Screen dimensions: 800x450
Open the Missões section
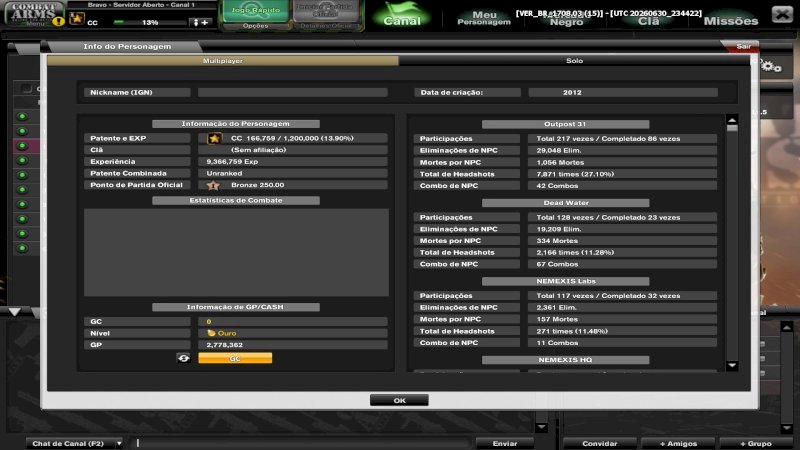731,21
